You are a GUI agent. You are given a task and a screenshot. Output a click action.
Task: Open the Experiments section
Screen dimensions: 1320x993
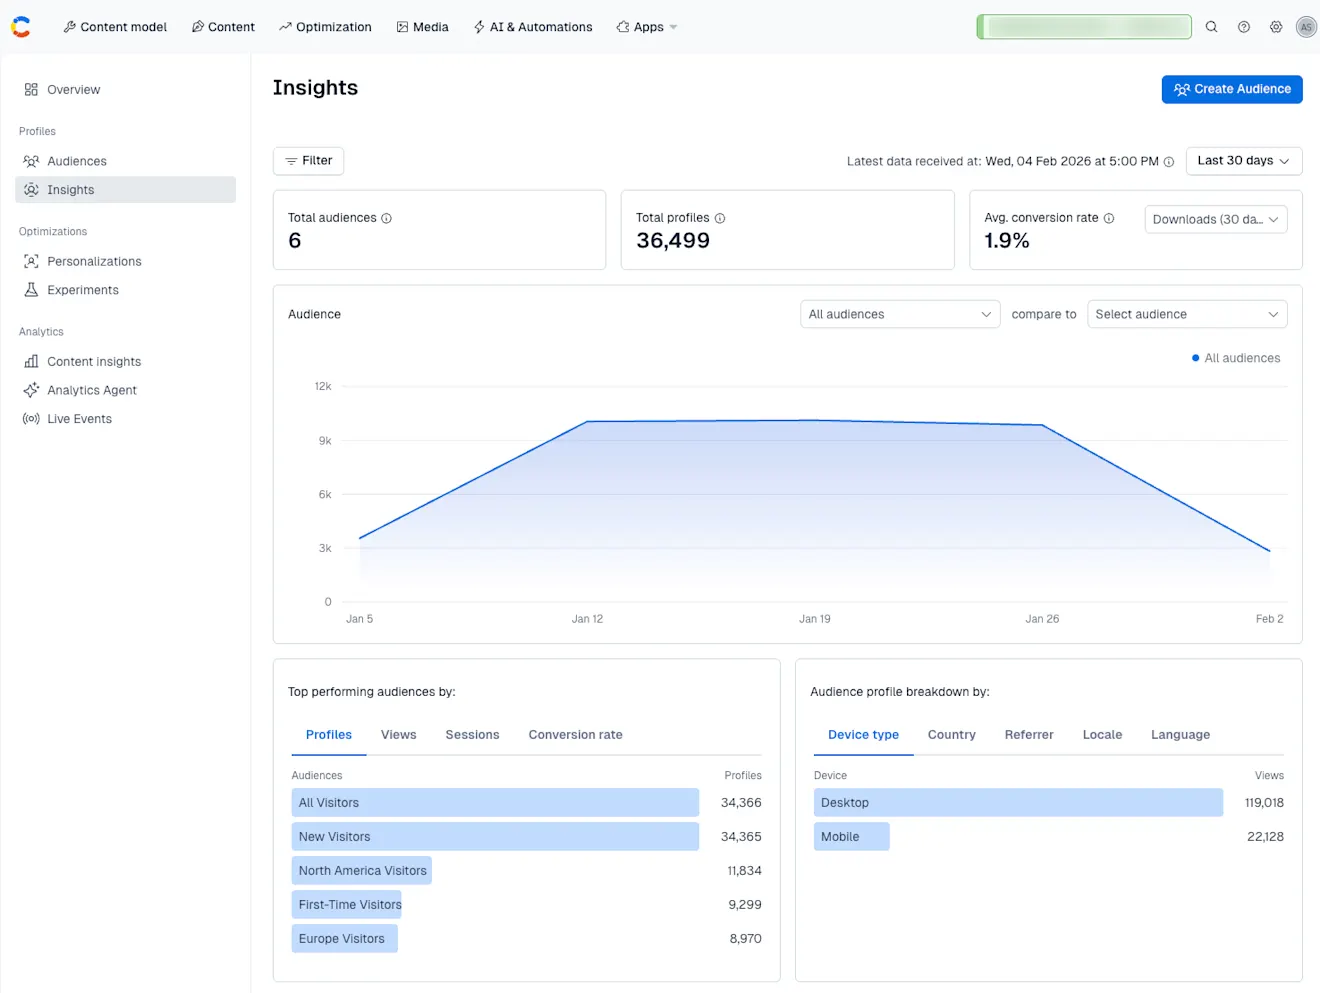[82, 290]
